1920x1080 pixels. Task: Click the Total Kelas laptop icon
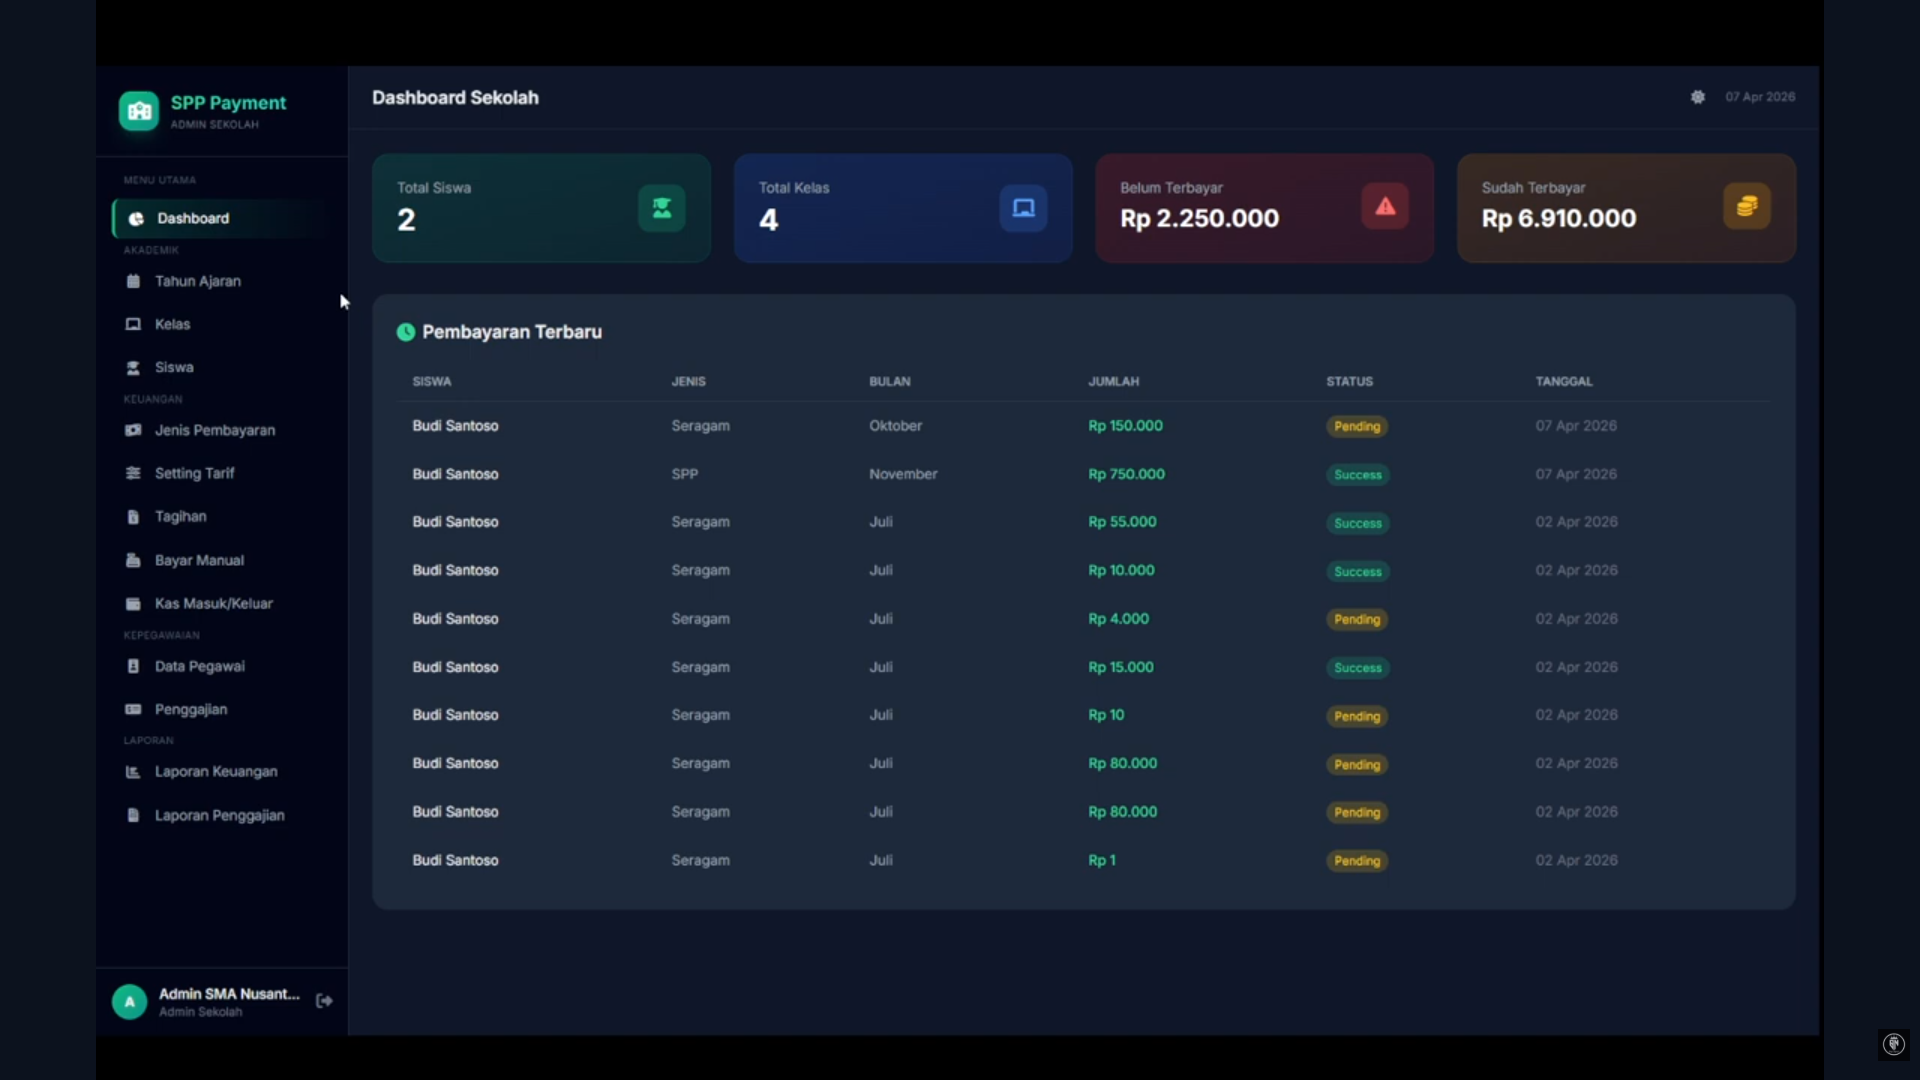[1023, 208]
